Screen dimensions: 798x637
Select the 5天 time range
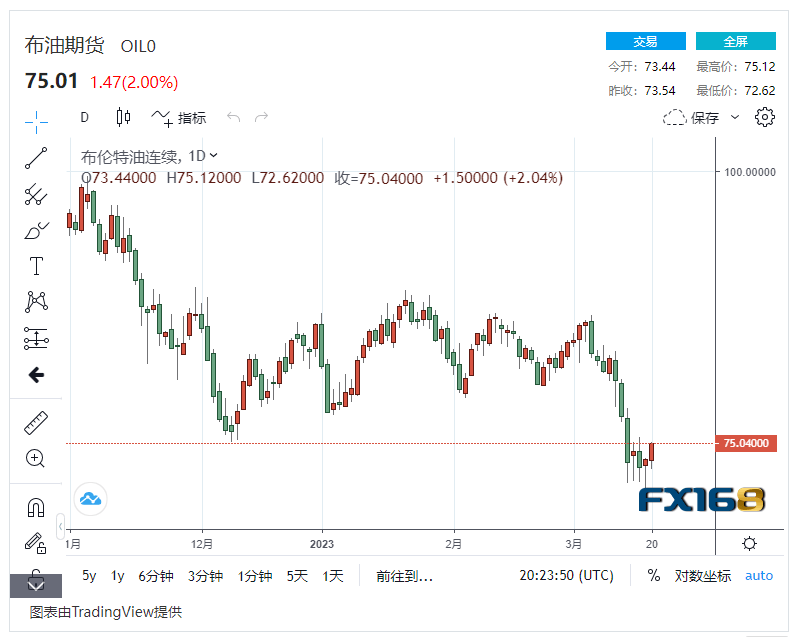point(297,576)
